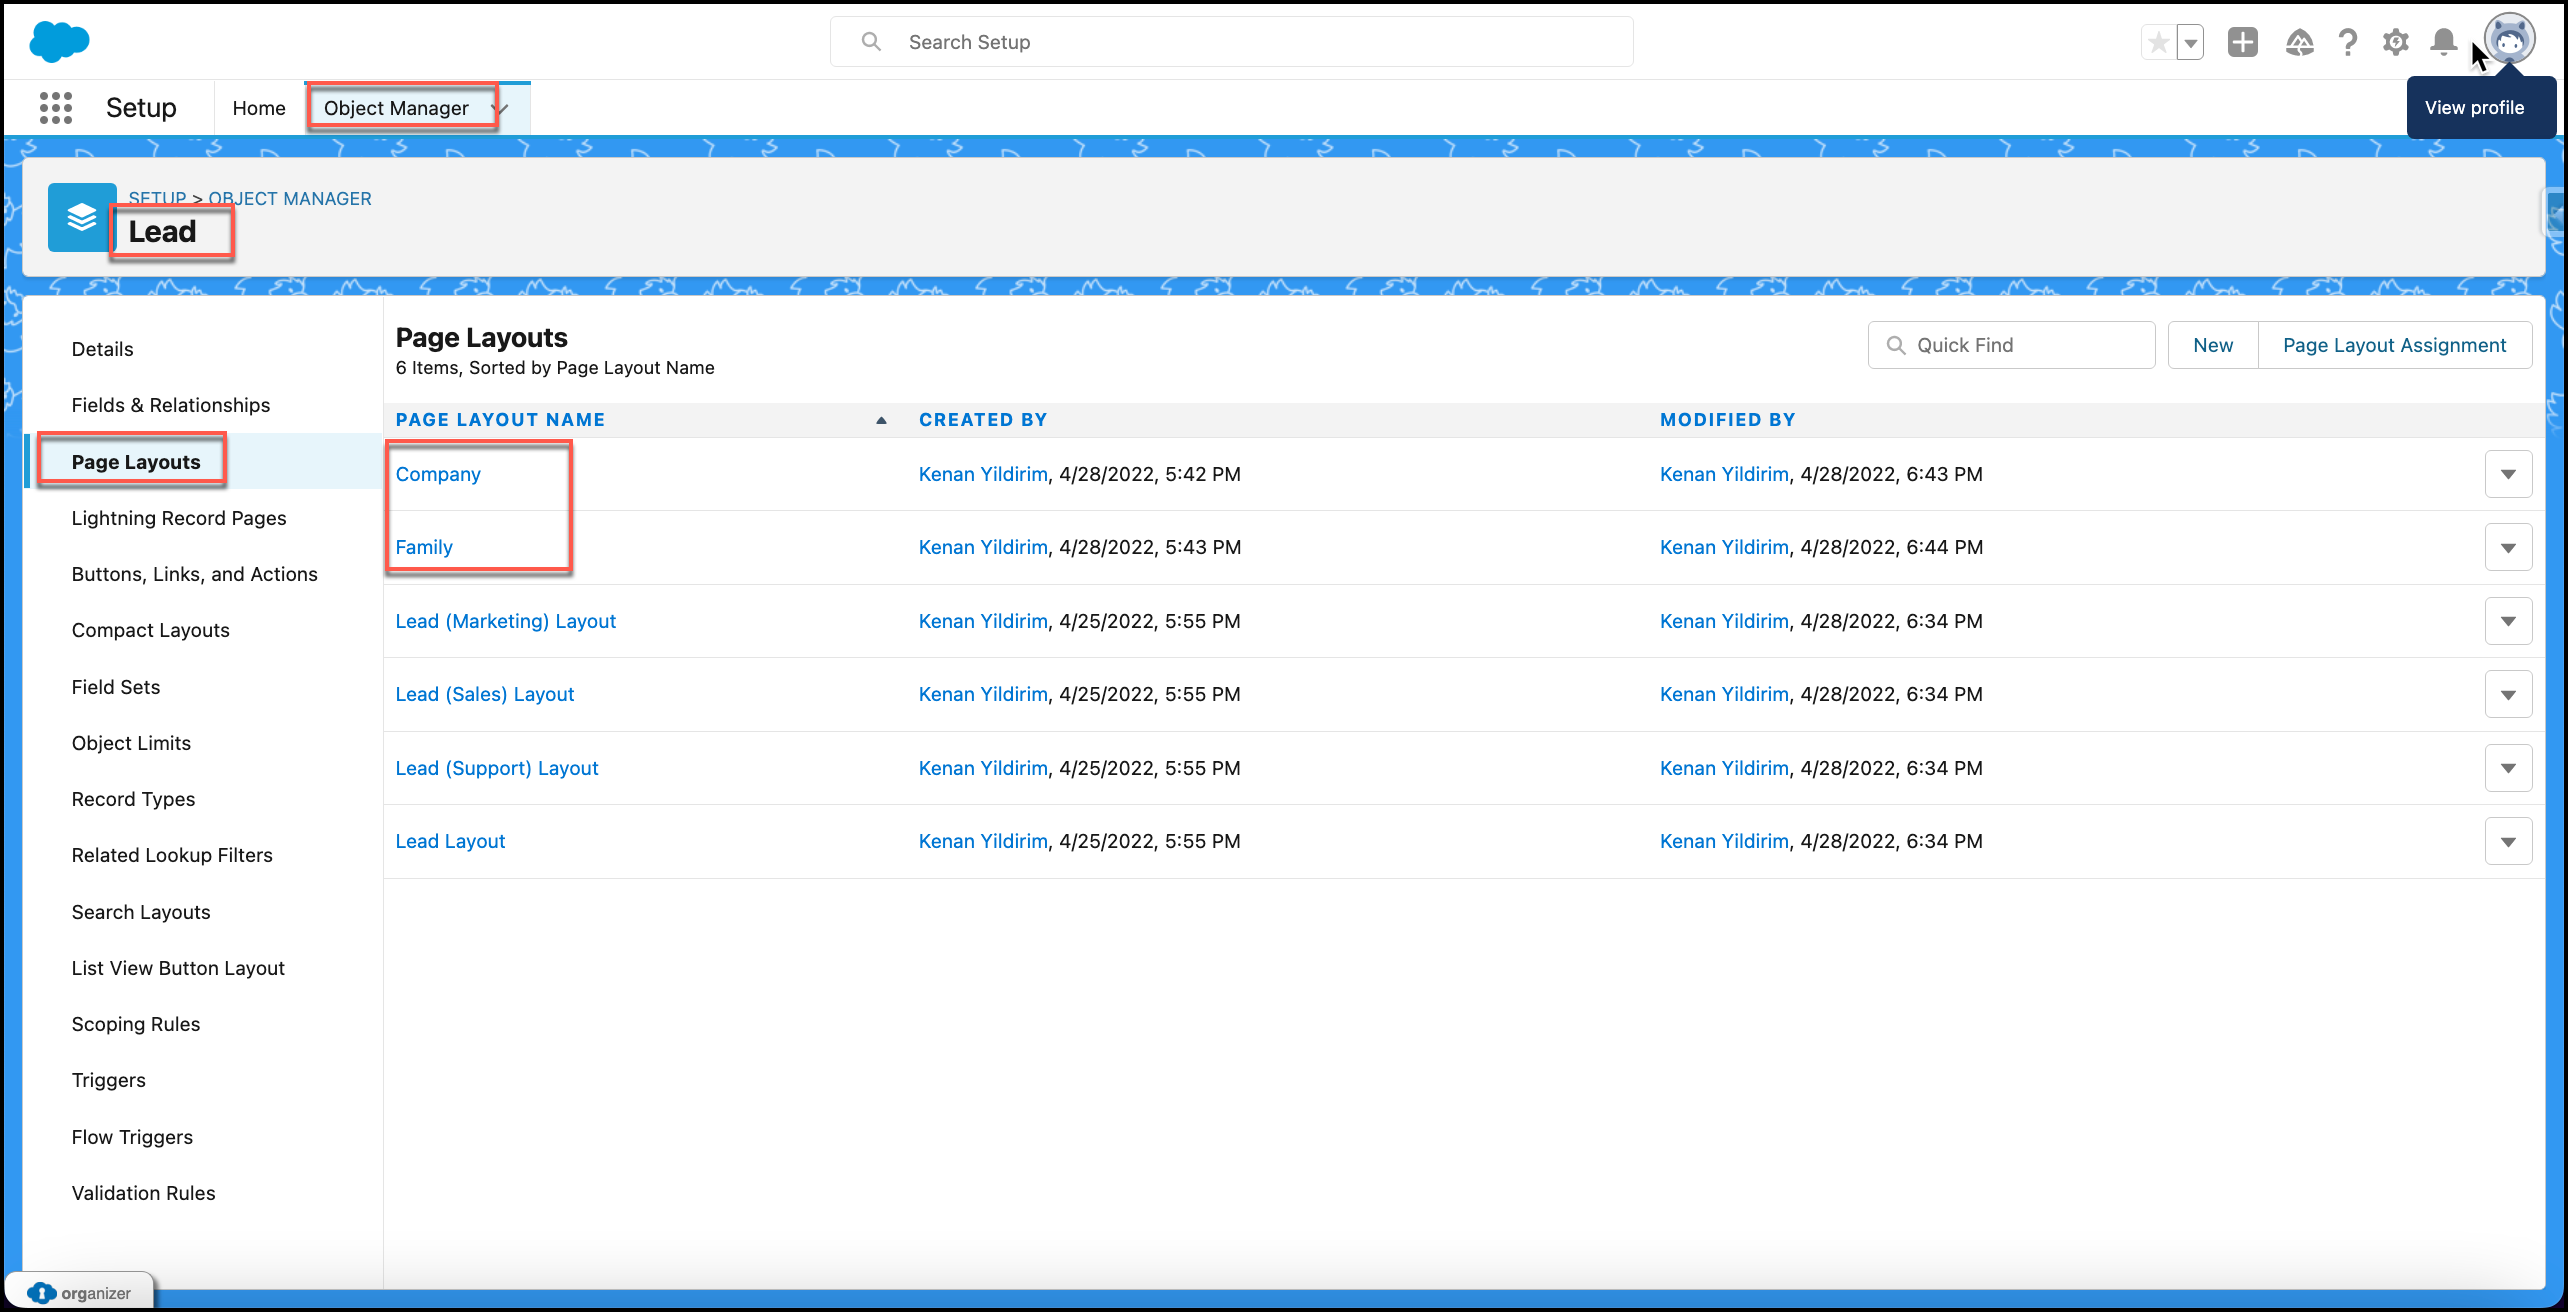The width and height of the screenshot is (2568, 1312).
Task: Switch to the Home tab
Action: click(x=259, y=108)
